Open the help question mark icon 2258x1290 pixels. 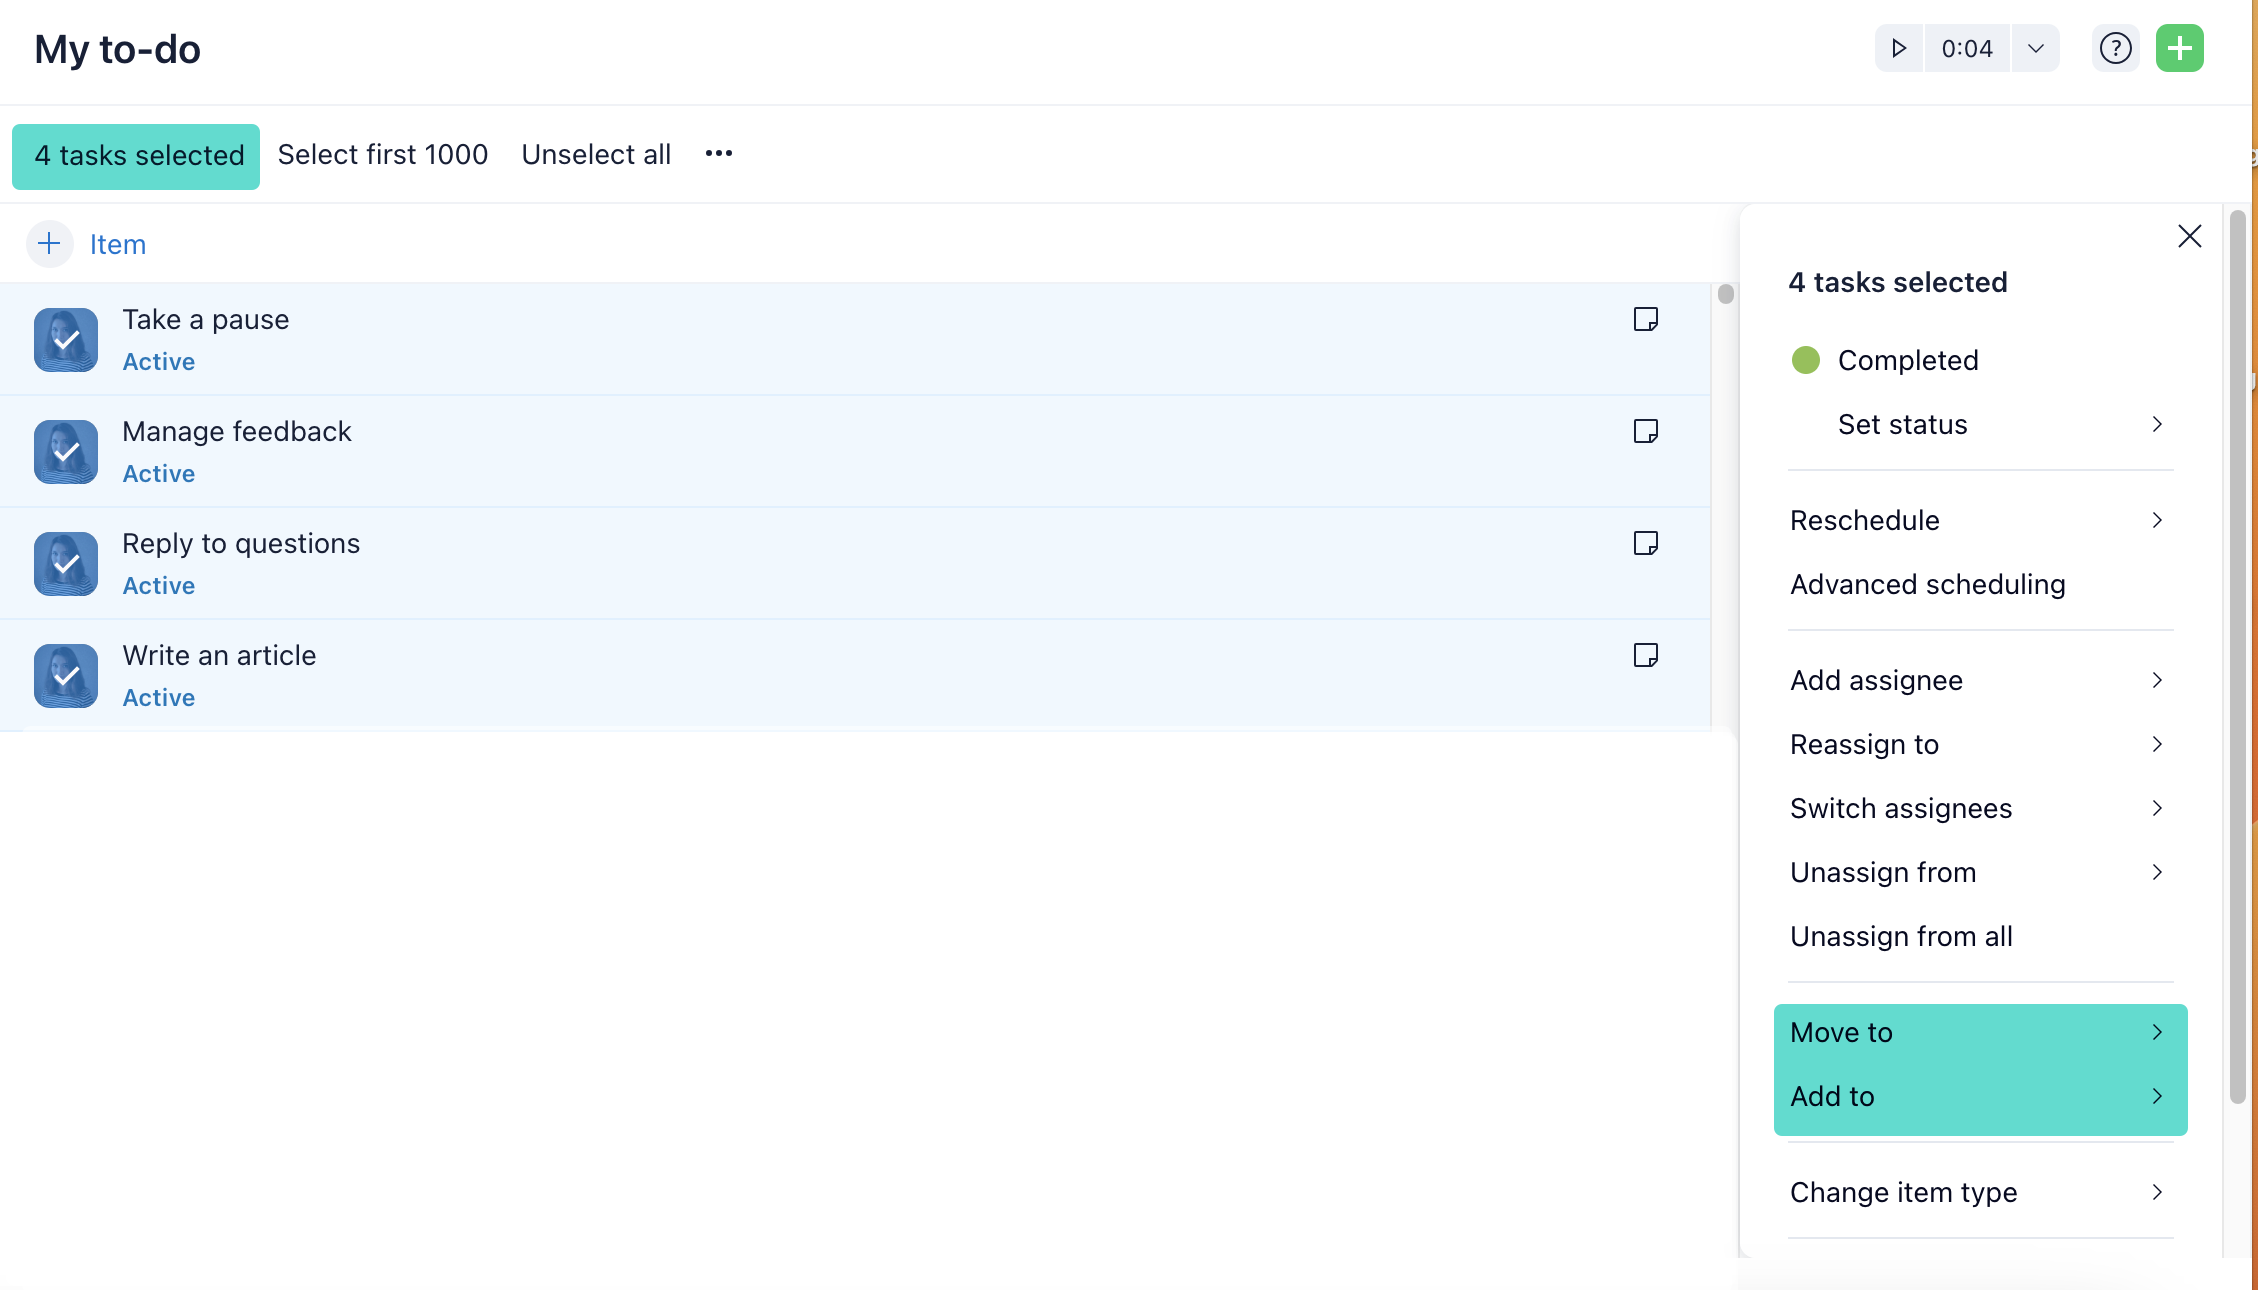[x=2115, y=48]
